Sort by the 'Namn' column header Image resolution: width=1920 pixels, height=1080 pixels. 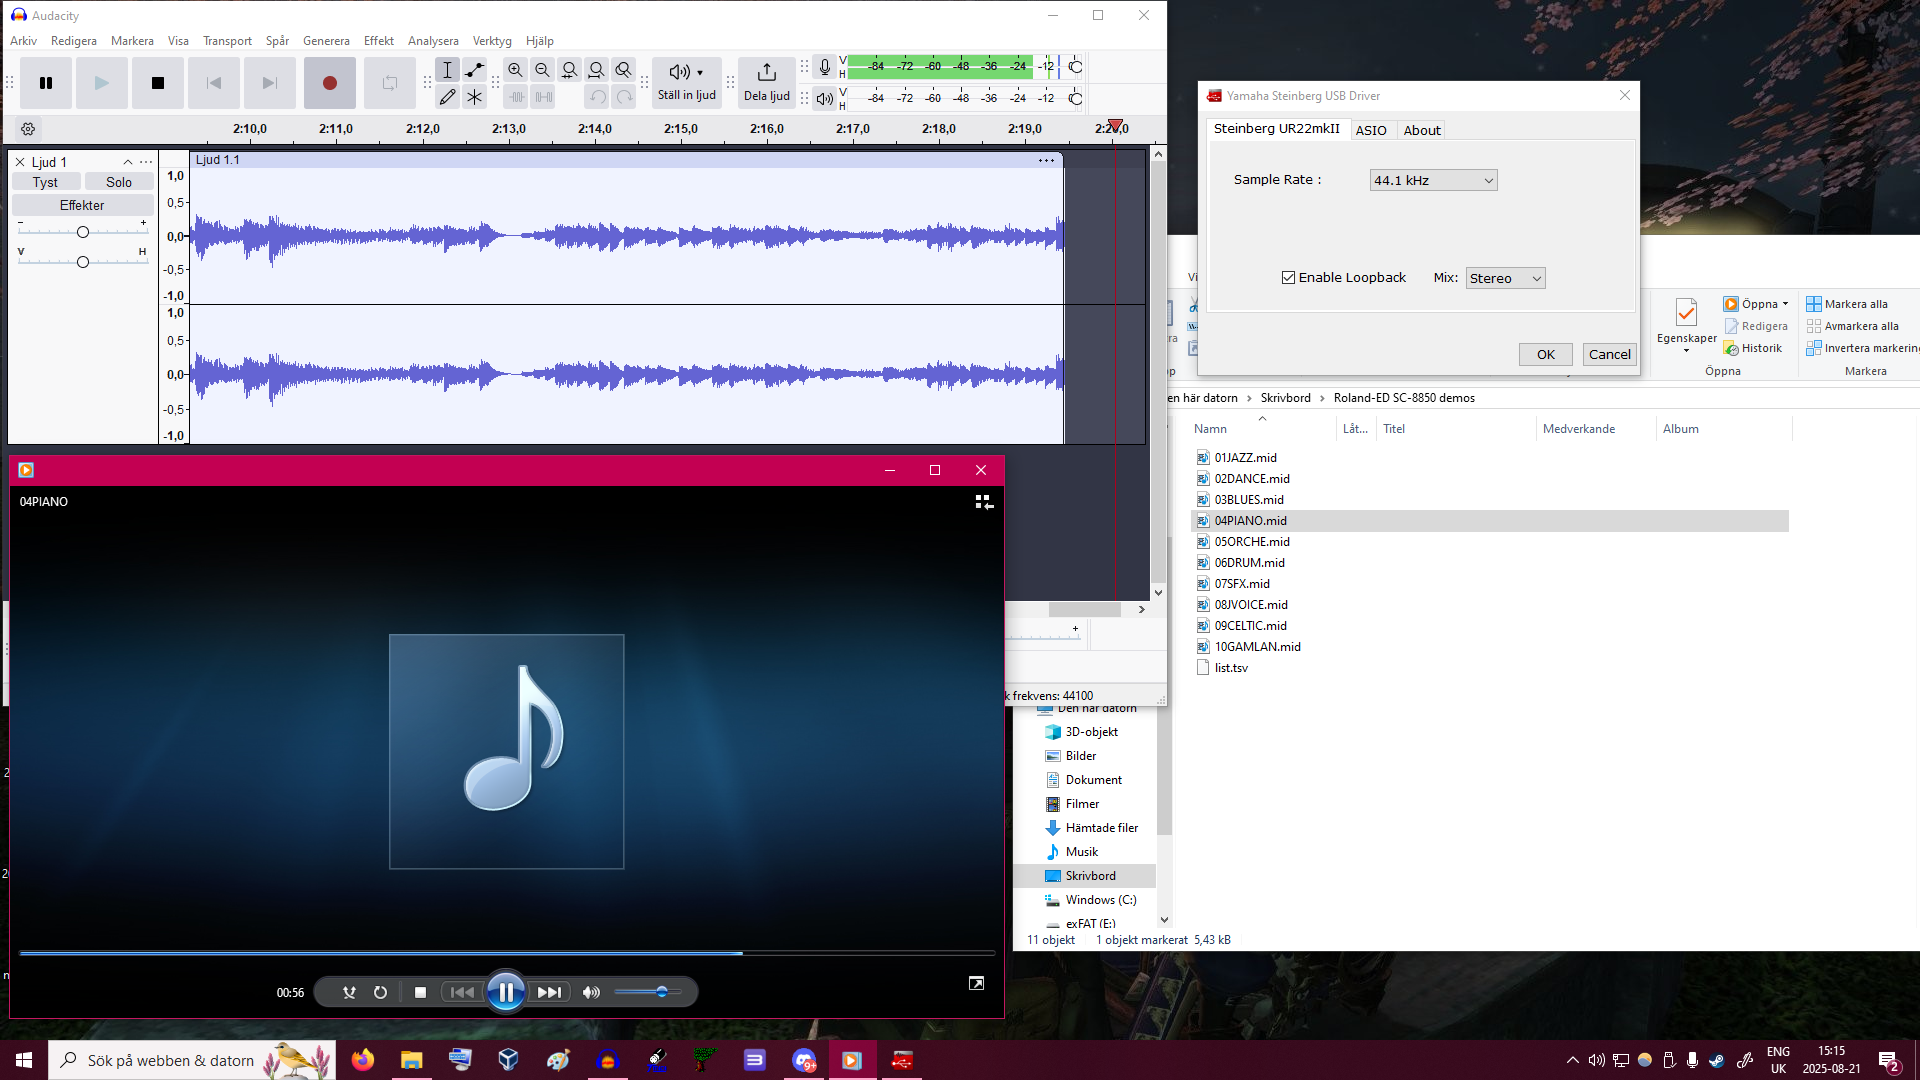coord(1210,429)
